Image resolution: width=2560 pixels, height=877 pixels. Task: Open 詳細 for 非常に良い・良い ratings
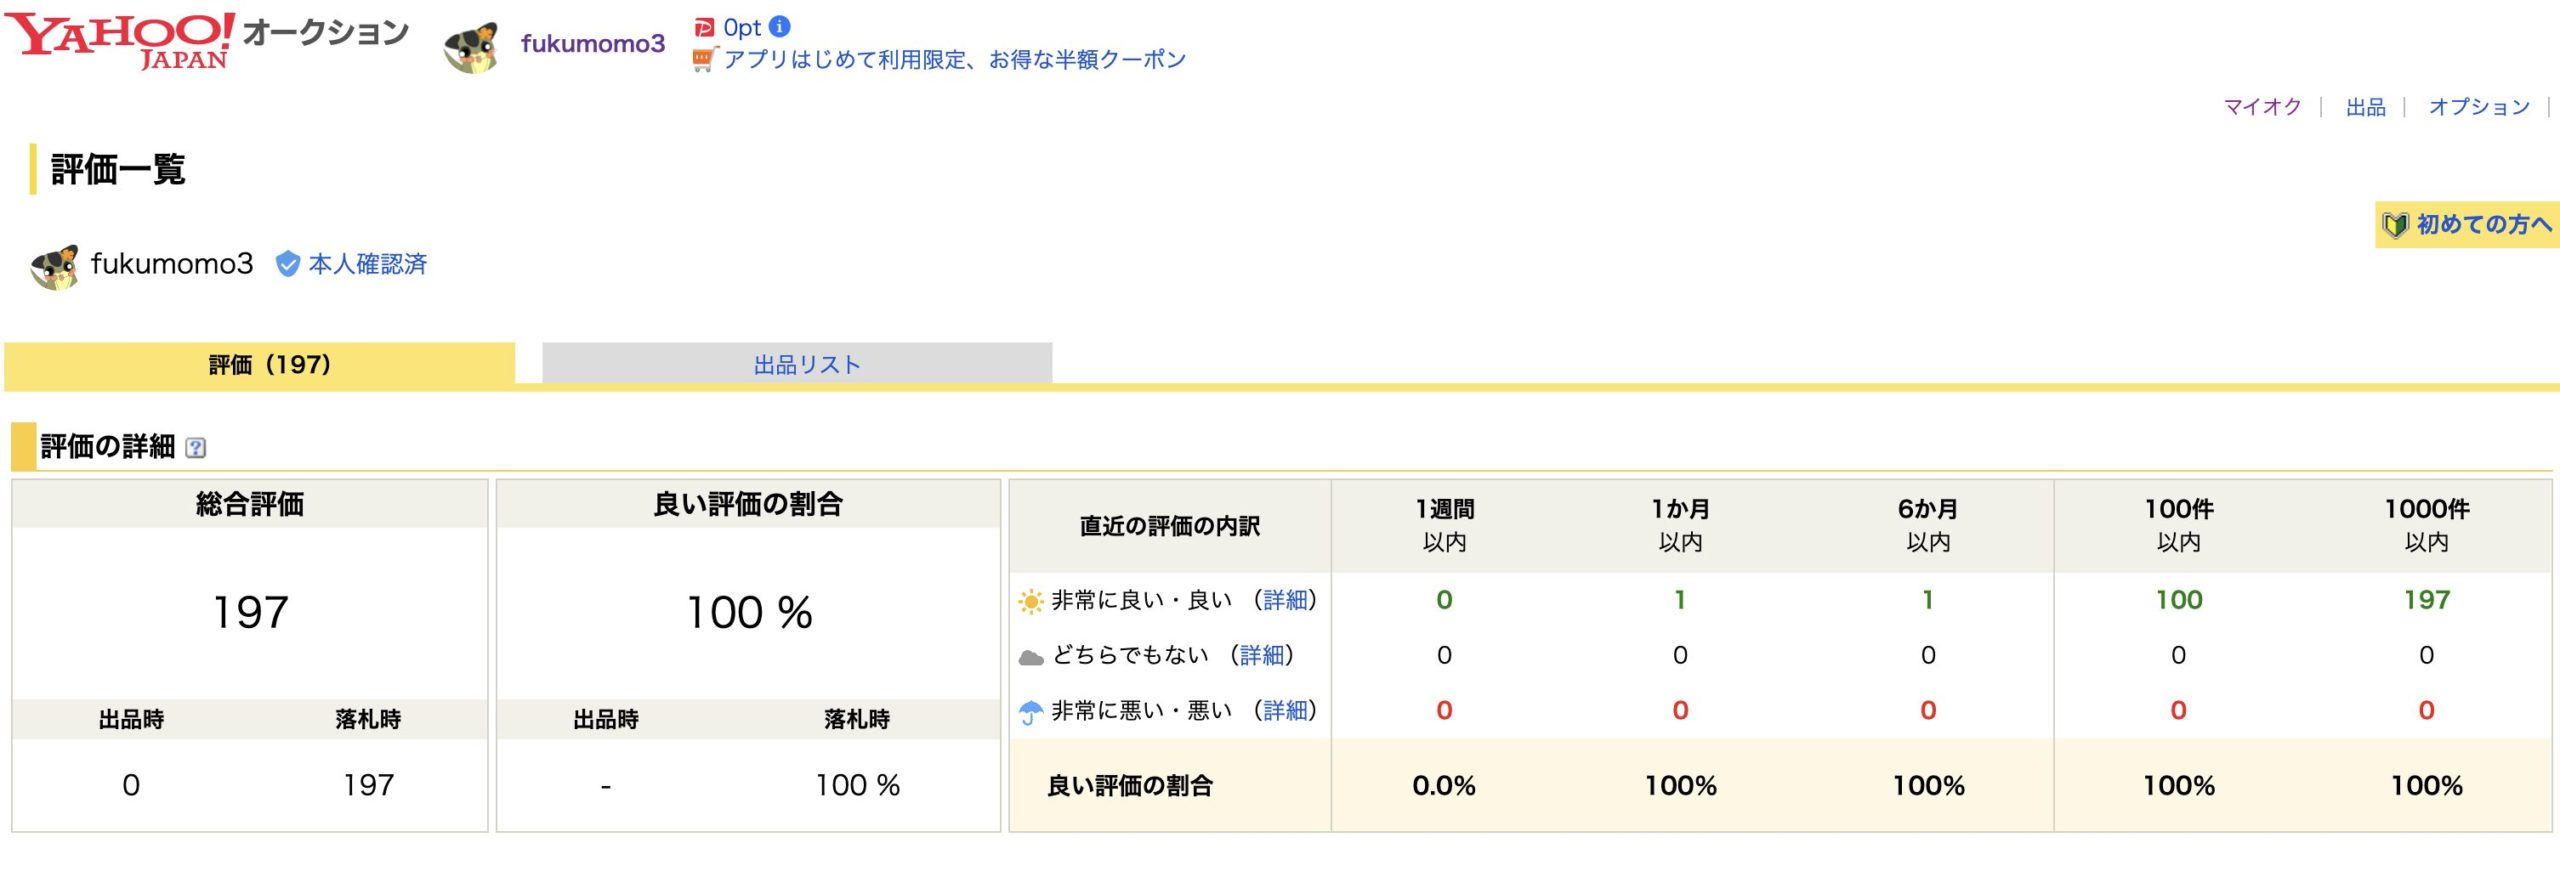tap(1285, 600)
